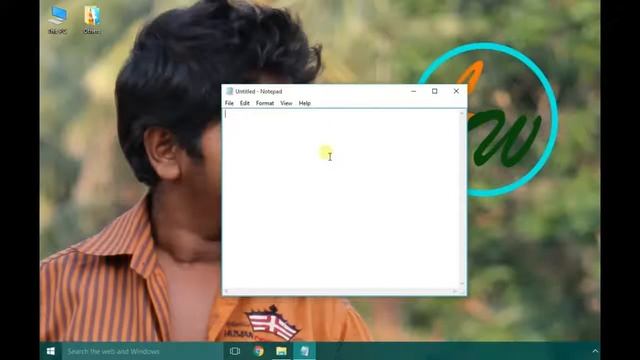Open the Help menu in Notepad
This screenshot has width=640, height=360.
pos(304,103)
